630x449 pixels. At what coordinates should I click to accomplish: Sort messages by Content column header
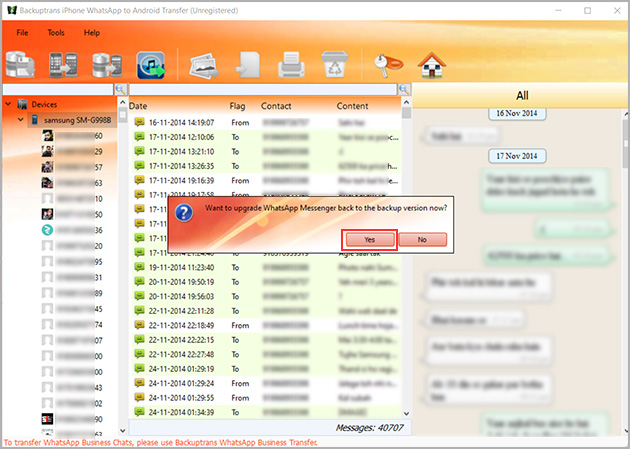click(352, 106)
